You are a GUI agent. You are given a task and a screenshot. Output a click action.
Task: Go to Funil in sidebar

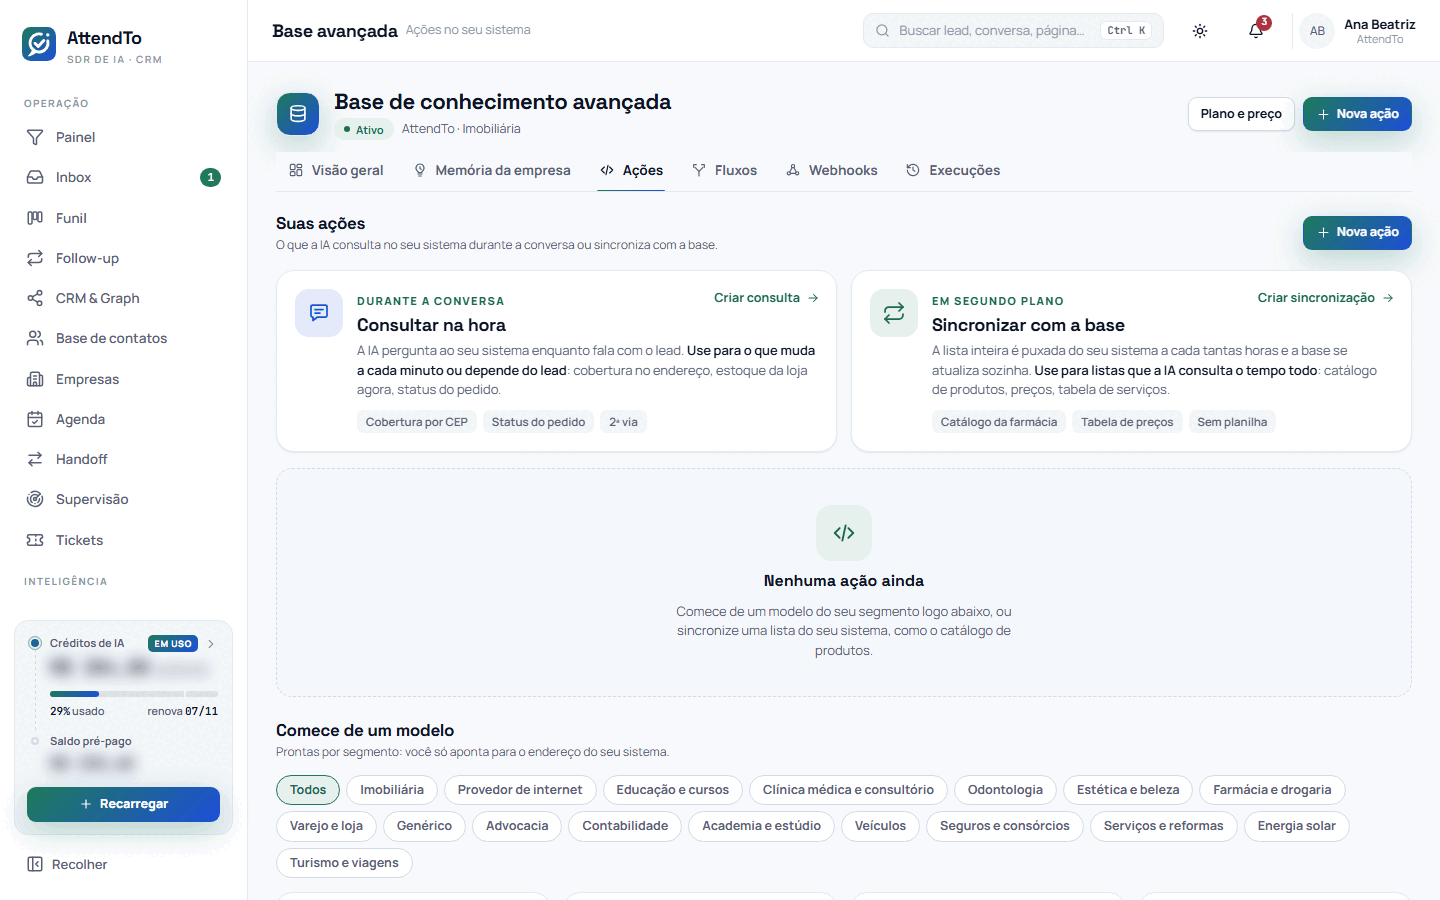(123, 218)
